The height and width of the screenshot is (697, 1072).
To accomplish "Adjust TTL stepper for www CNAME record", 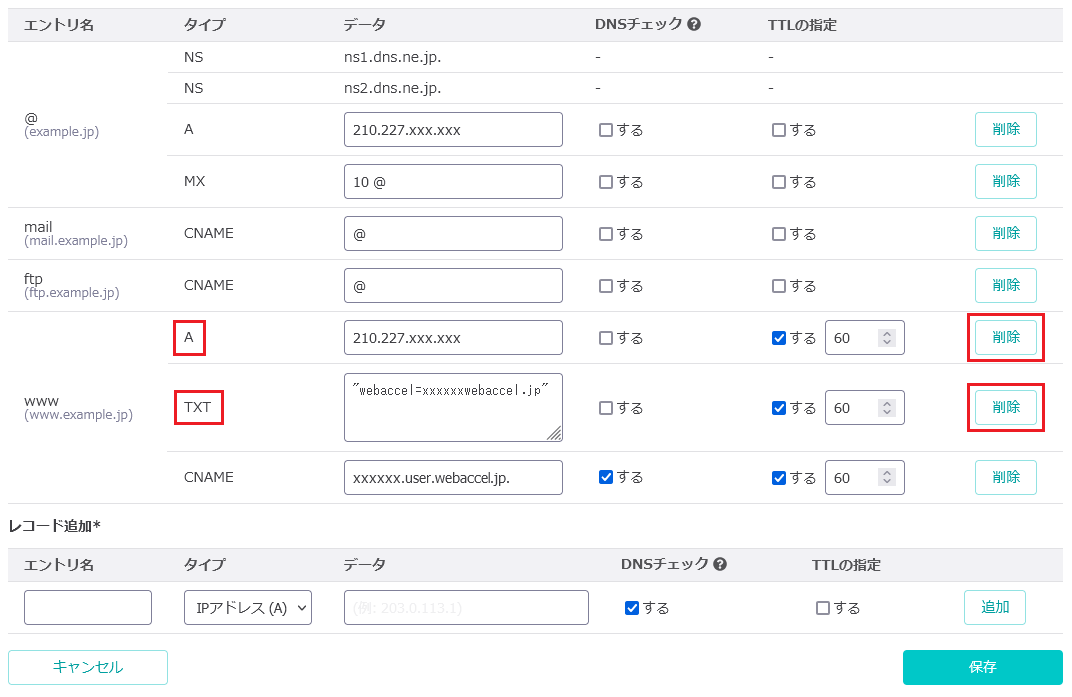I will point(887,477).
